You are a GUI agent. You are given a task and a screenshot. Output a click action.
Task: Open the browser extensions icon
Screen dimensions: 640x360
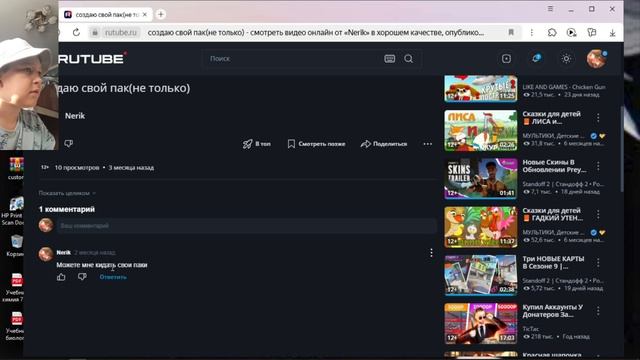(552, 33)
